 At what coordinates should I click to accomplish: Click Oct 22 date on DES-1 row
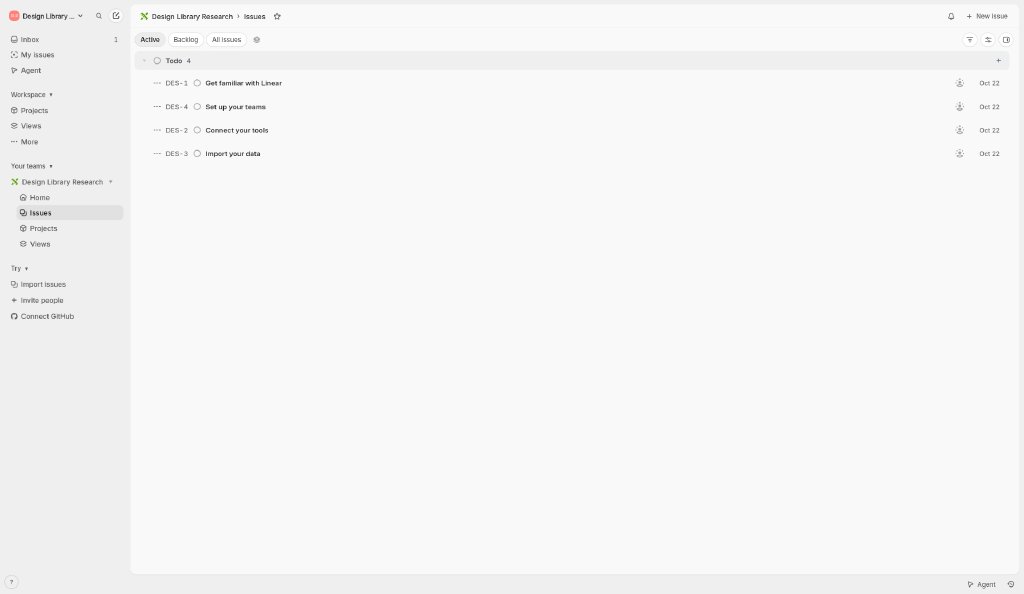tap(989, 84)
